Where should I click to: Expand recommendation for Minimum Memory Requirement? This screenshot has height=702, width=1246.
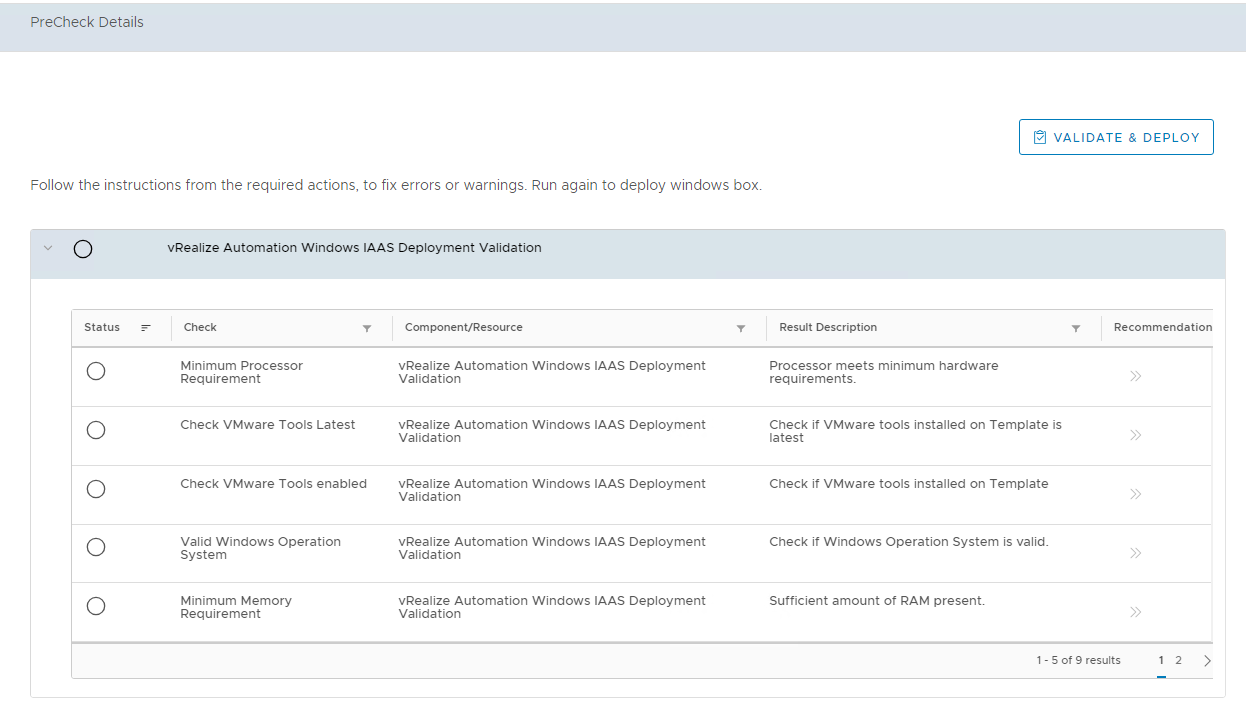click(1135, 612)
